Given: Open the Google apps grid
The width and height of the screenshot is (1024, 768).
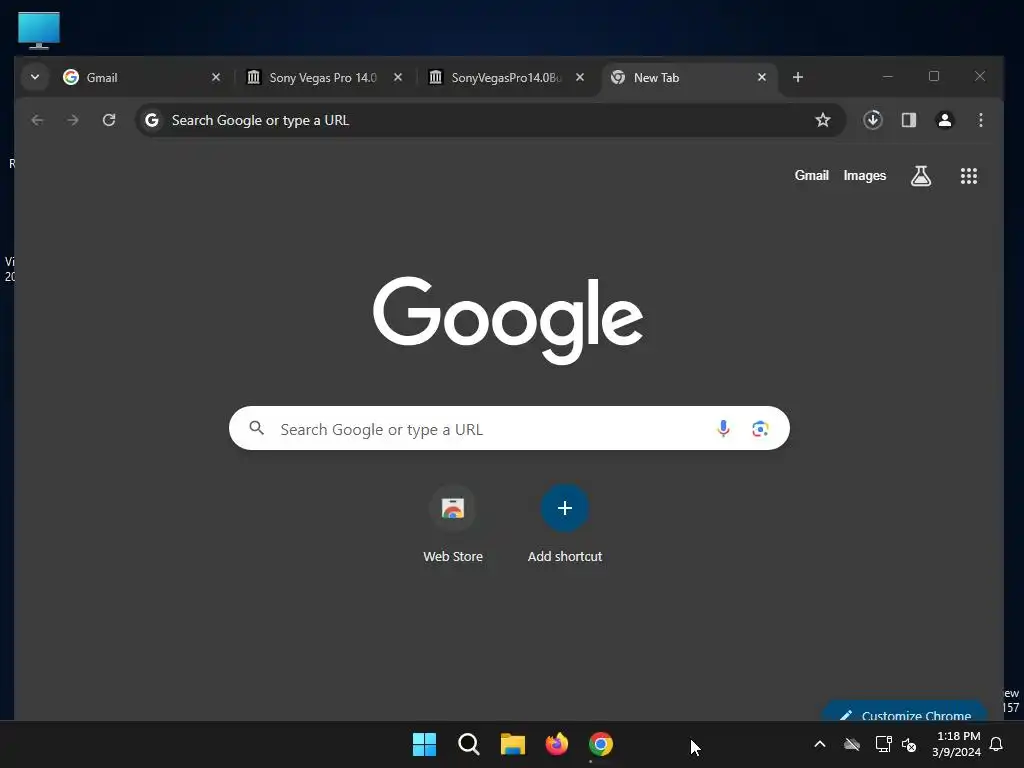Looking at the screenshot, I should (968, 176).
